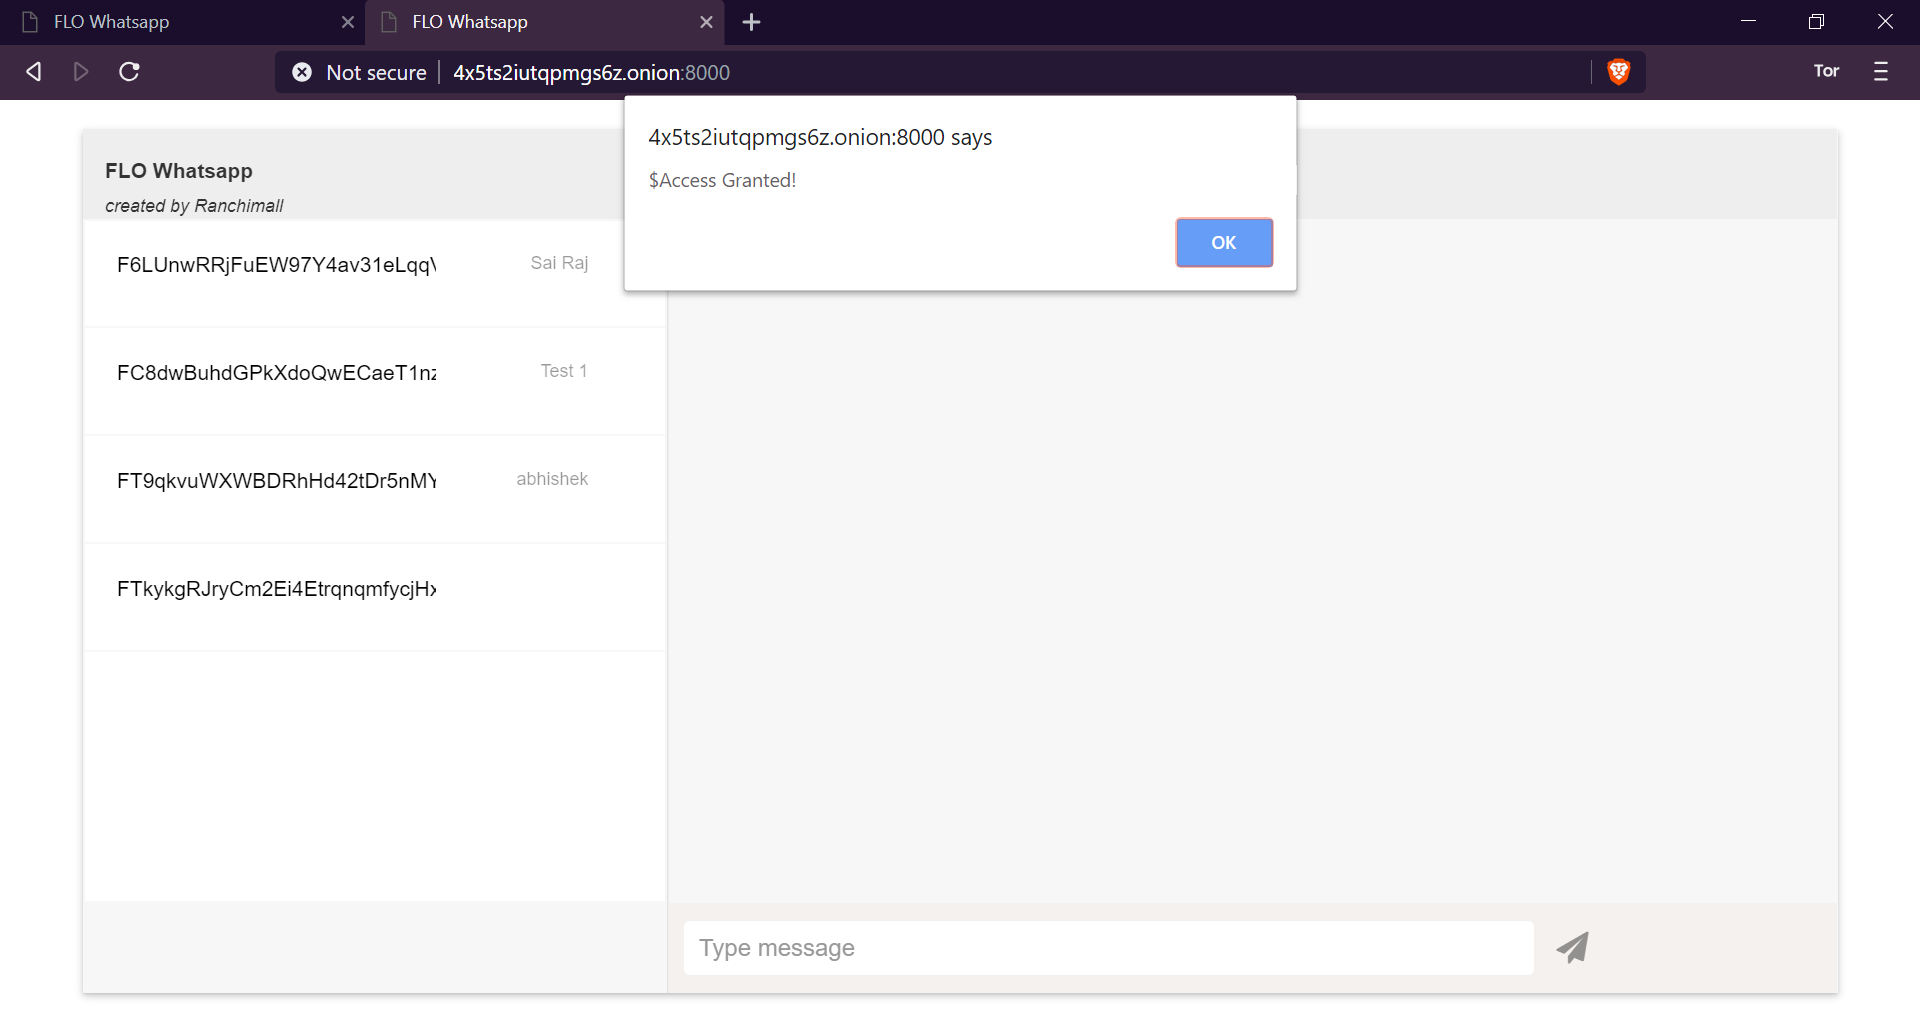1920x1012 pixels.
Task: Click the forward navigation arrow icon
Action: [x=81, y=71]
